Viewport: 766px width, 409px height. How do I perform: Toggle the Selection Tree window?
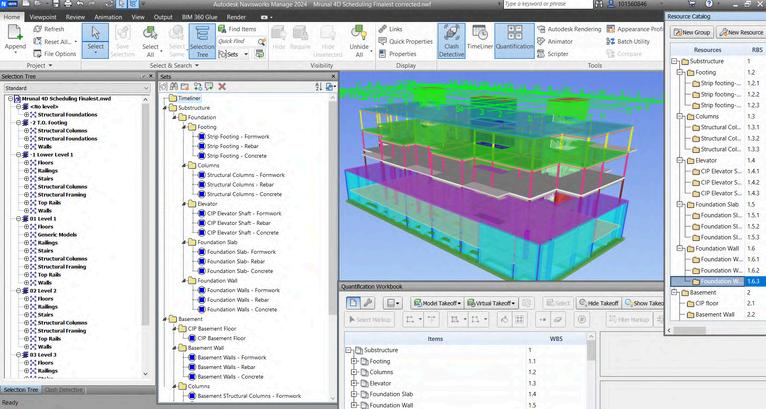(202, 41)
